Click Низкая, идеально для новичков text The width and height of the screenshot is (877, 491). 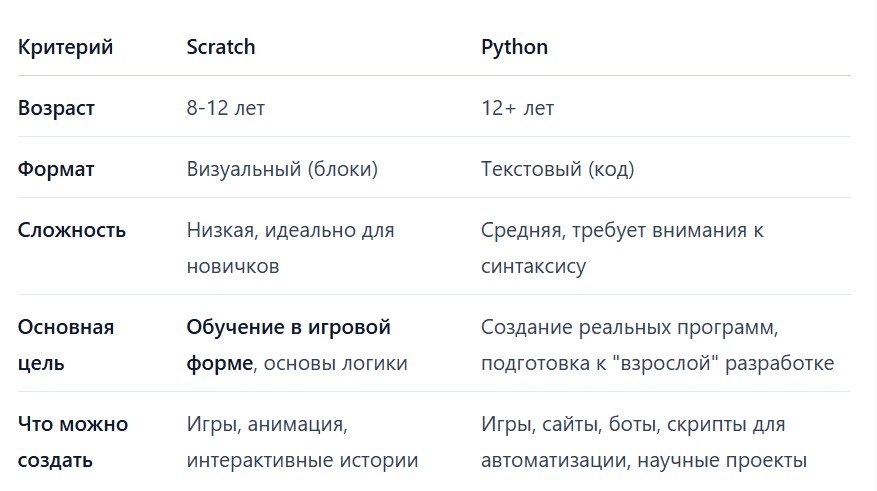(x=291, y=248)
